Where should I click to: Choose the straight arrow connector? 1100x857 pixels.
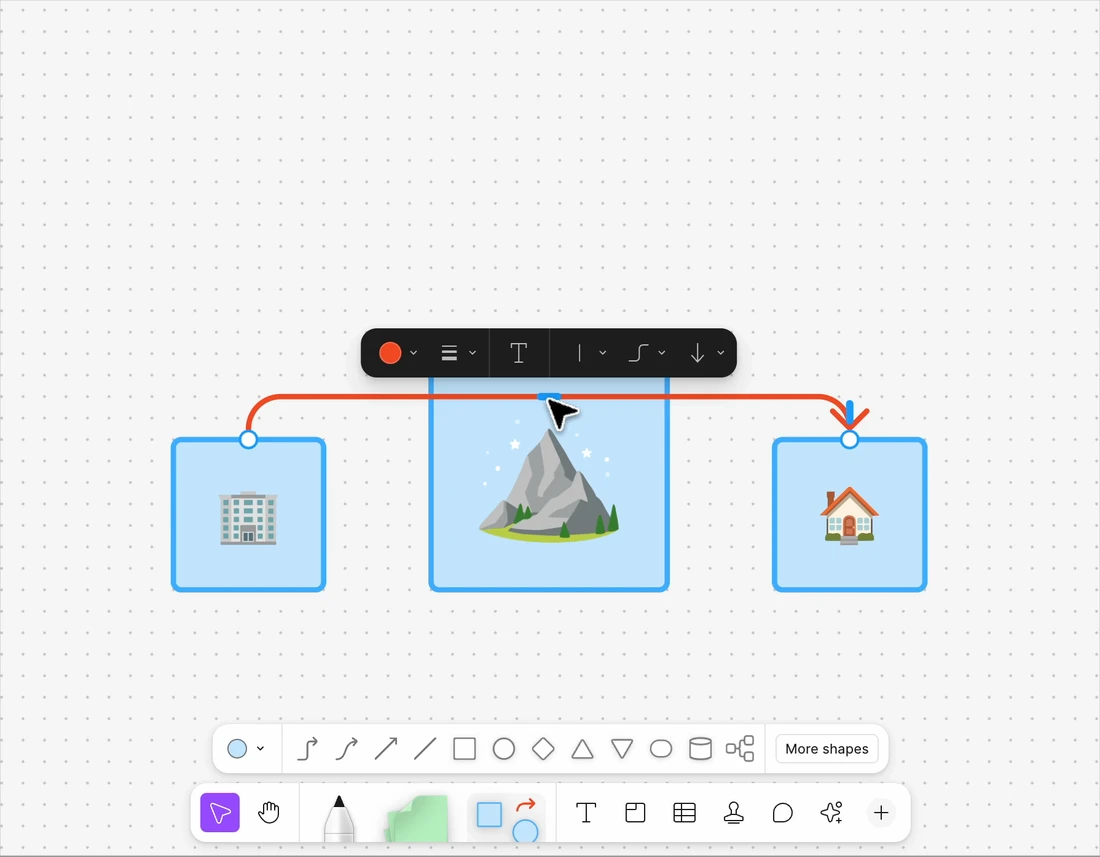coord(386,748)
